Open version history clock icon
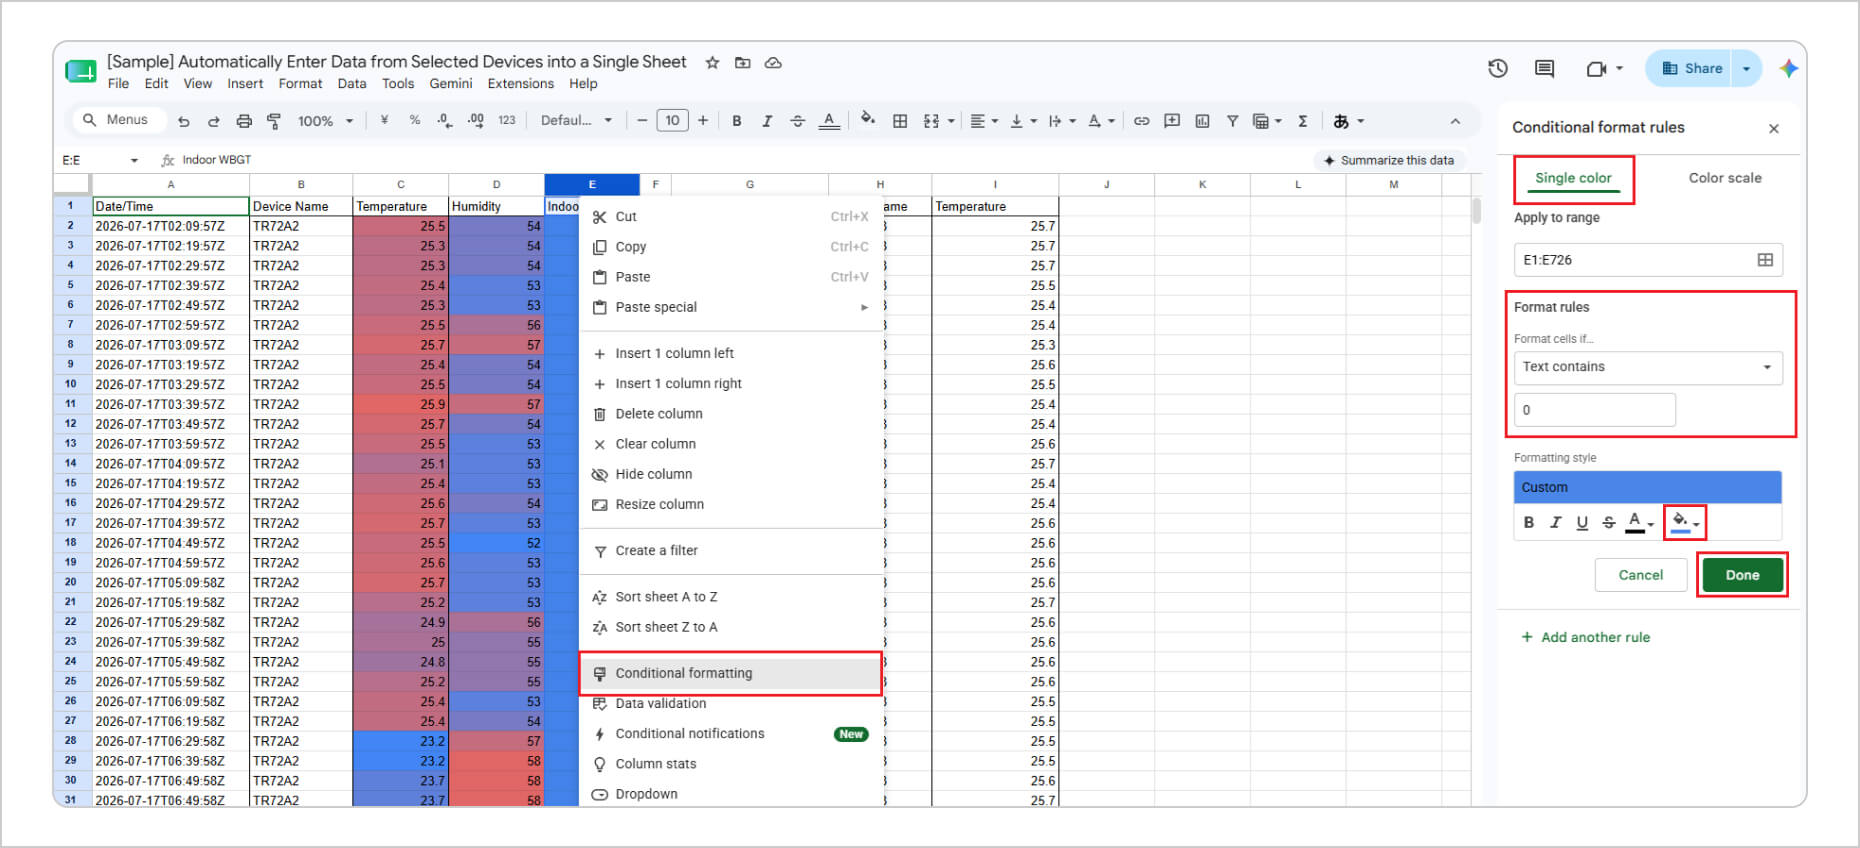1860x848 pixels. click(x=1497, y=68)
